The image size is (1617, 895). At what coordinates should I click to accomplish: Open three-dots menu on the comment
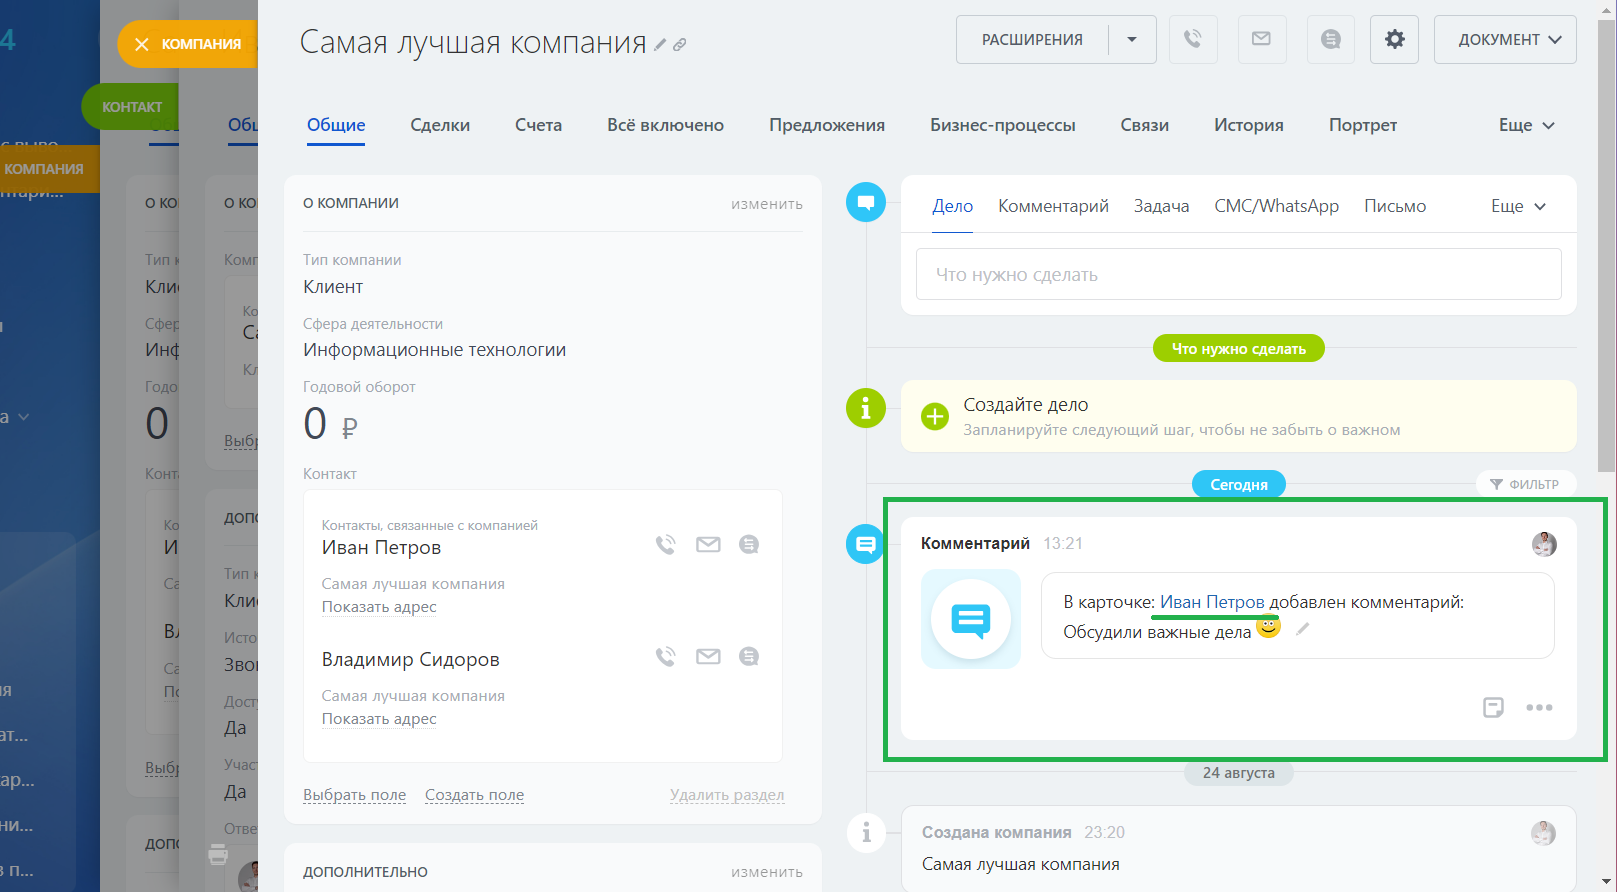tap(1539, 708)
